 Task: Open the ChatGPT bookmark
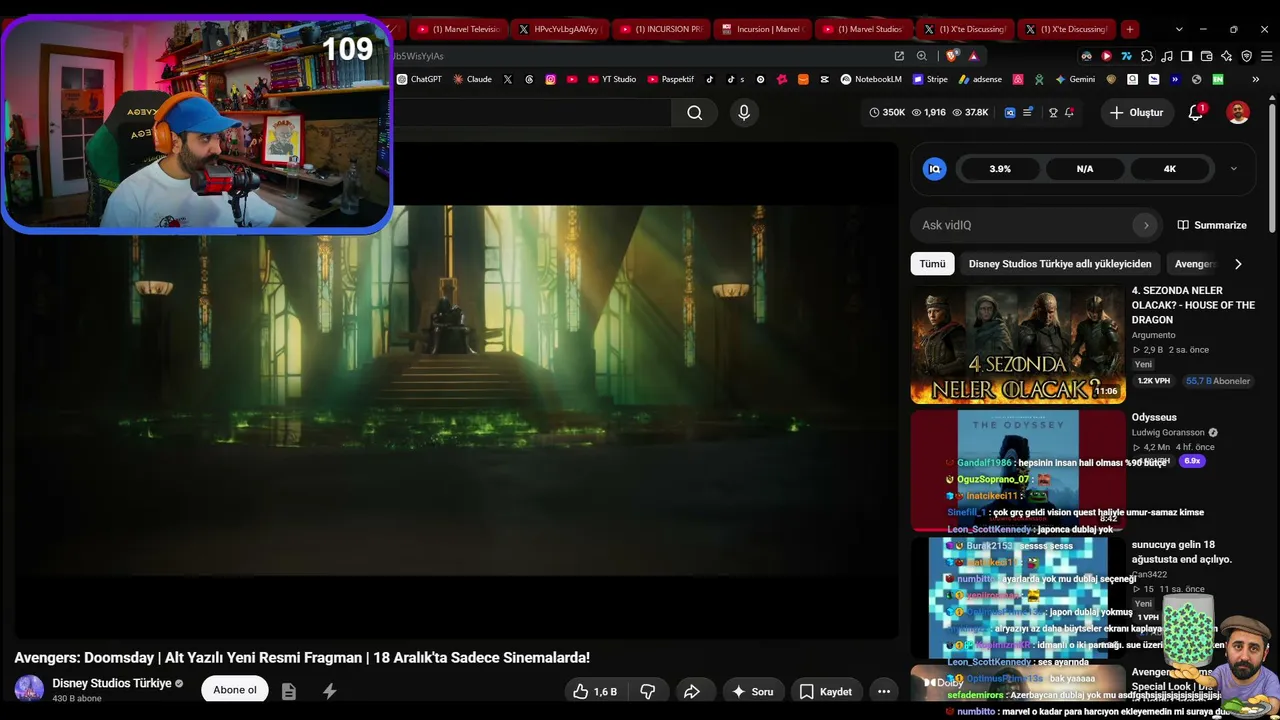click(x=419, y=79)
